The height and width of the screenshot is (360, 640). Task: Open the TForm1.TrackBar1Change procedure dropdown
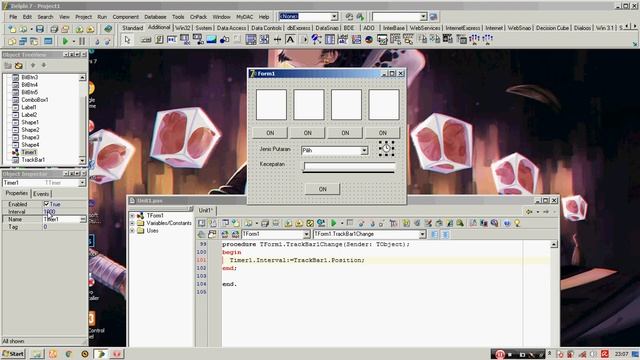tap(422, 234)
